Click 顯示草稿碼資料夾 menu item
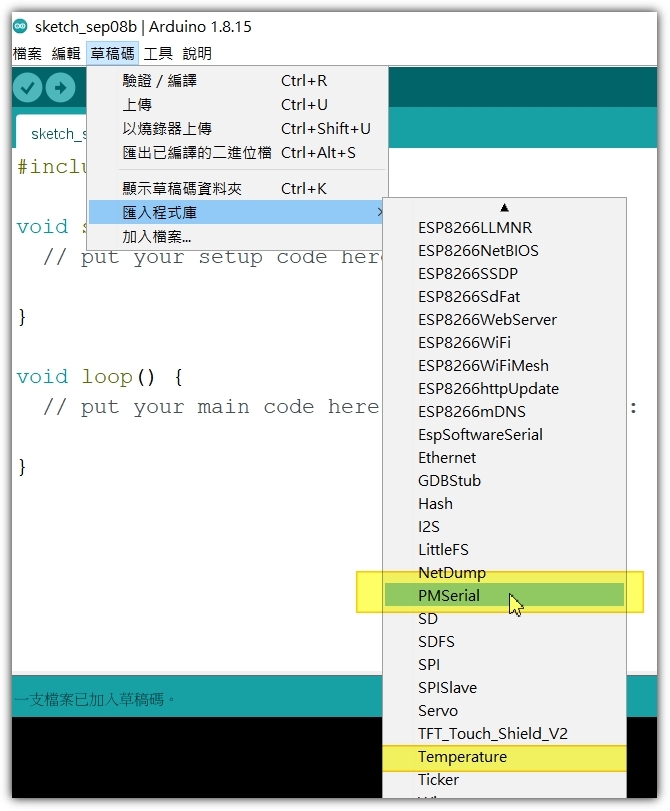Image resolution: width=670 pixels, height=811 pixels. (x=182, y=188)
